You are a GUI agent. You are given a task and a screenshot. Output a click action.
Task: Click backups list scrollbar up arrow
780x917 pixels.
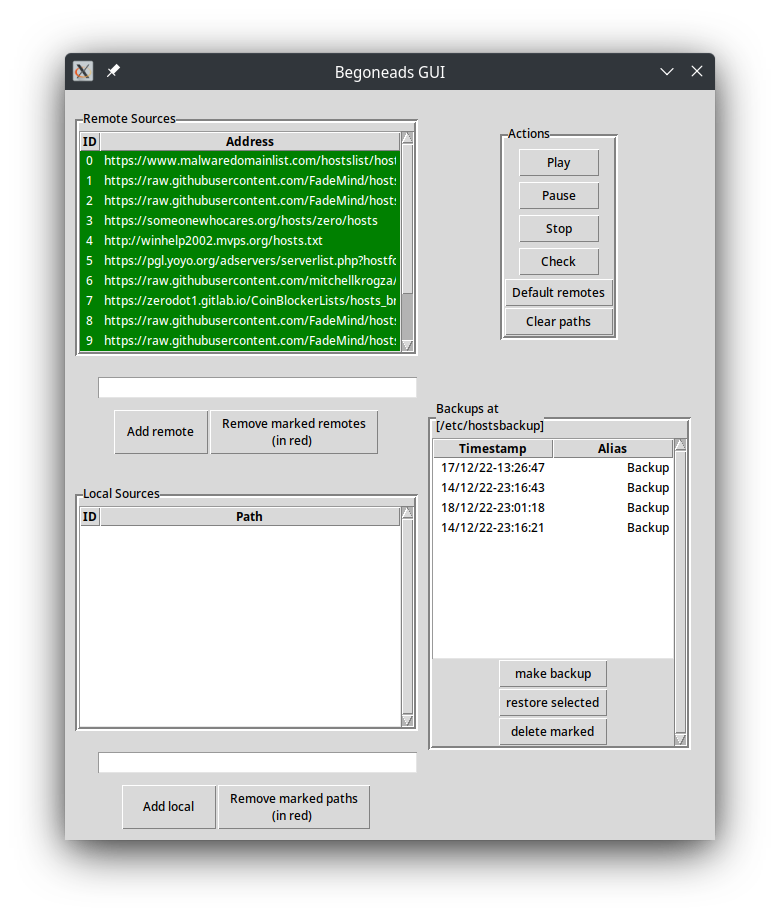click(x=680, y=445)
